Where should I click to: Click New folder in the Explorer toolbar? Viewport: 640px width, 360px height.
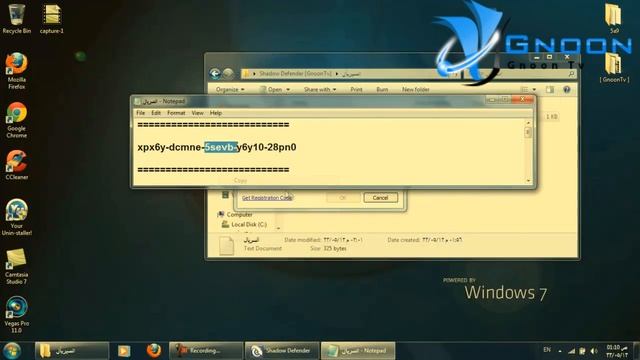416,89
